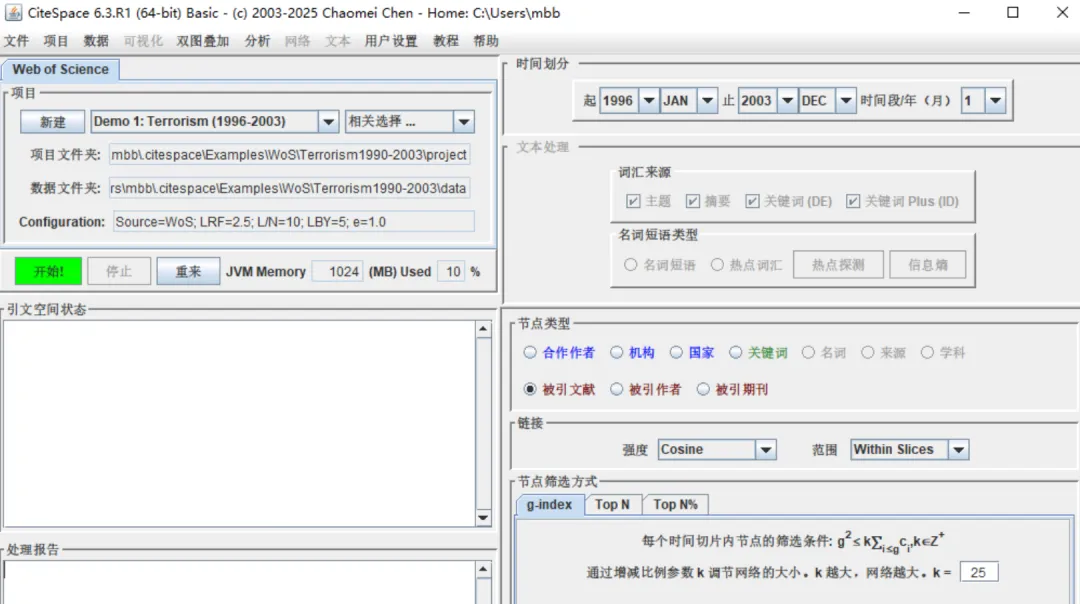Click the 停止 button
The height and width of the screenshot is (604, 1080).
click(x=118, y=271)
